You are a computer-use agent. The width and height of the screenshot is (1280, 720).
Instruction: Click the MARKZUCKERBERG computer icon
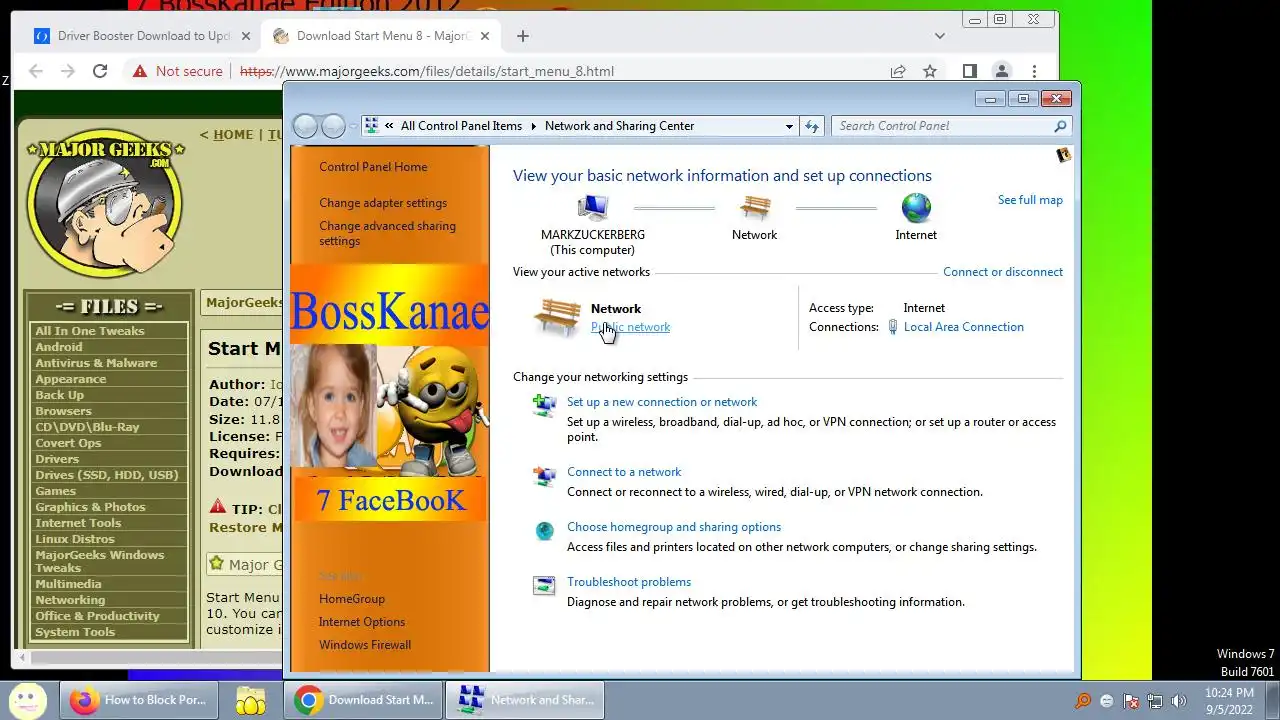593,208
